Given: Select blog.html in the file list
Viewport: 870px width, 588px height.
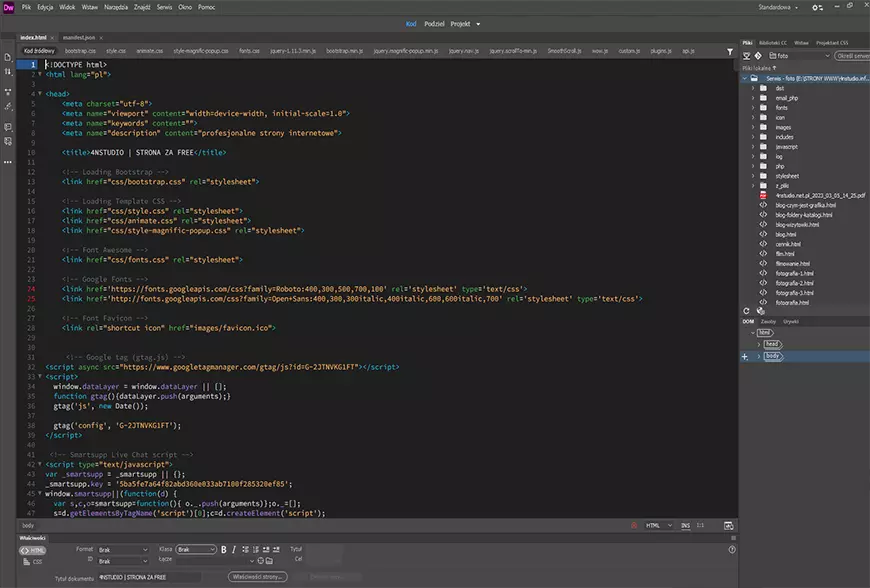Looking at the screenshot, I should tap(785, 235).
